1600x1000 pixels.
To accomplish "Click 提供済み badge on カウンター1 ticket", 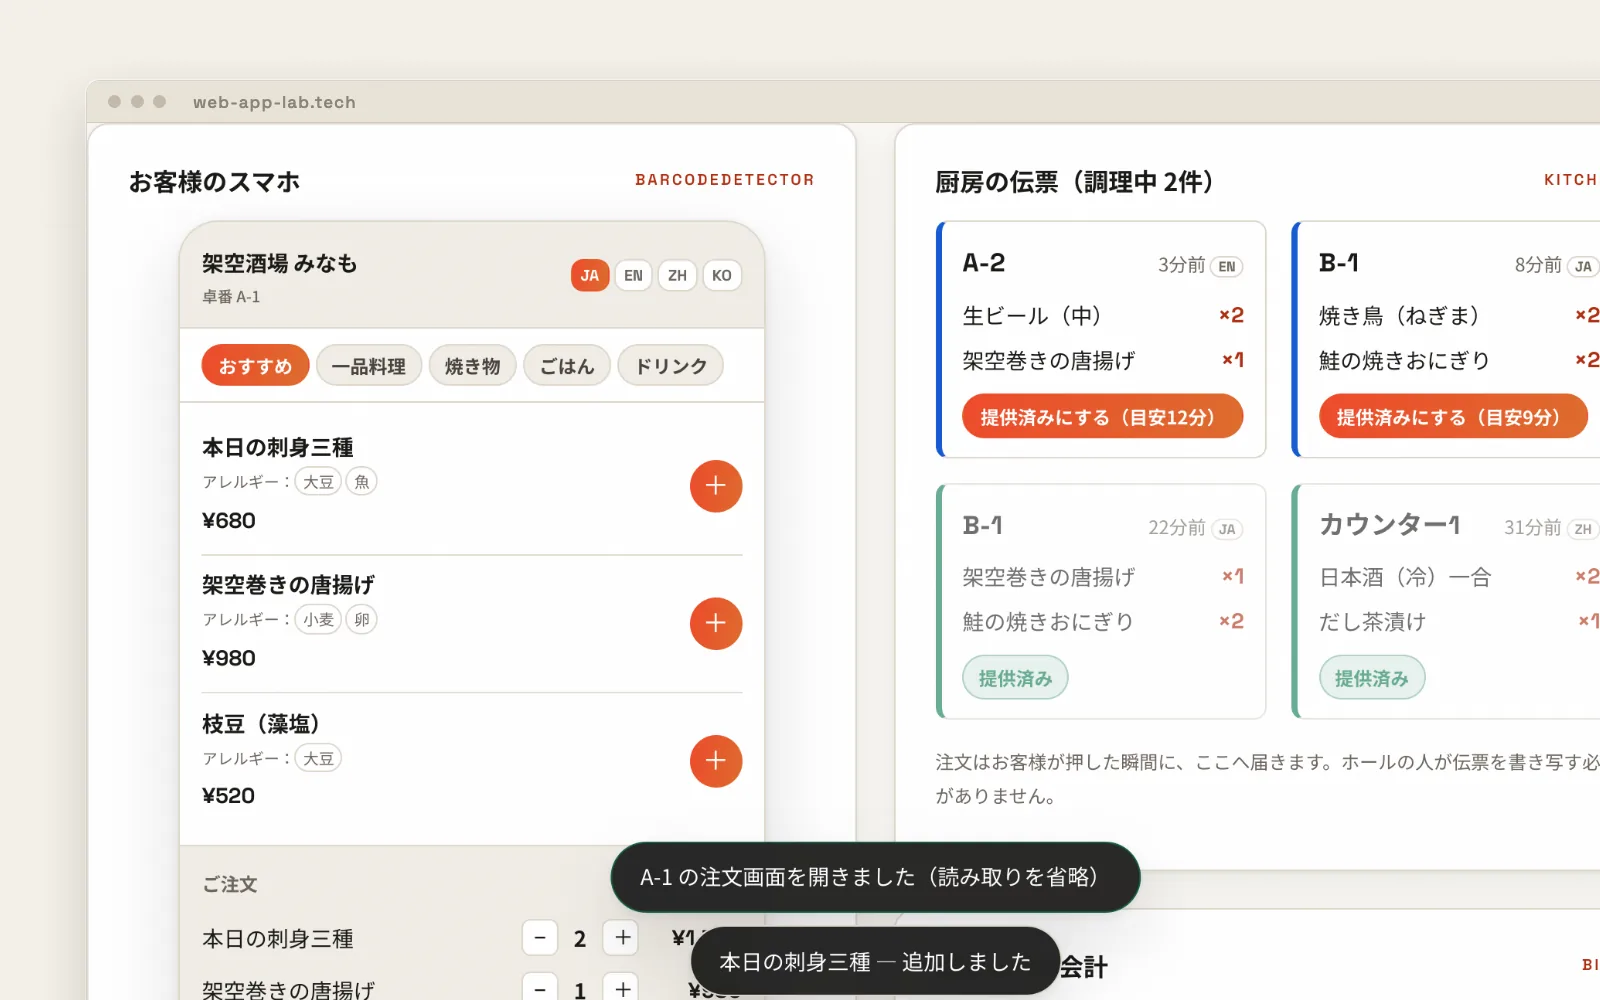I will pyautogui.click(x=1372, y=678).
